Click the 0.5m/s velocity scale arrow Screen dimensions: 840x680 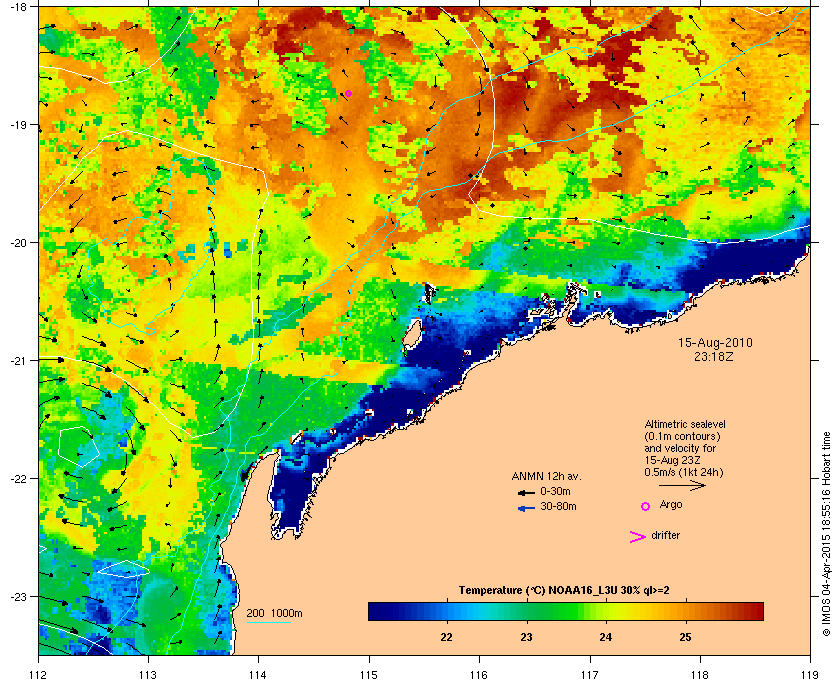click(x=682, y=486)
